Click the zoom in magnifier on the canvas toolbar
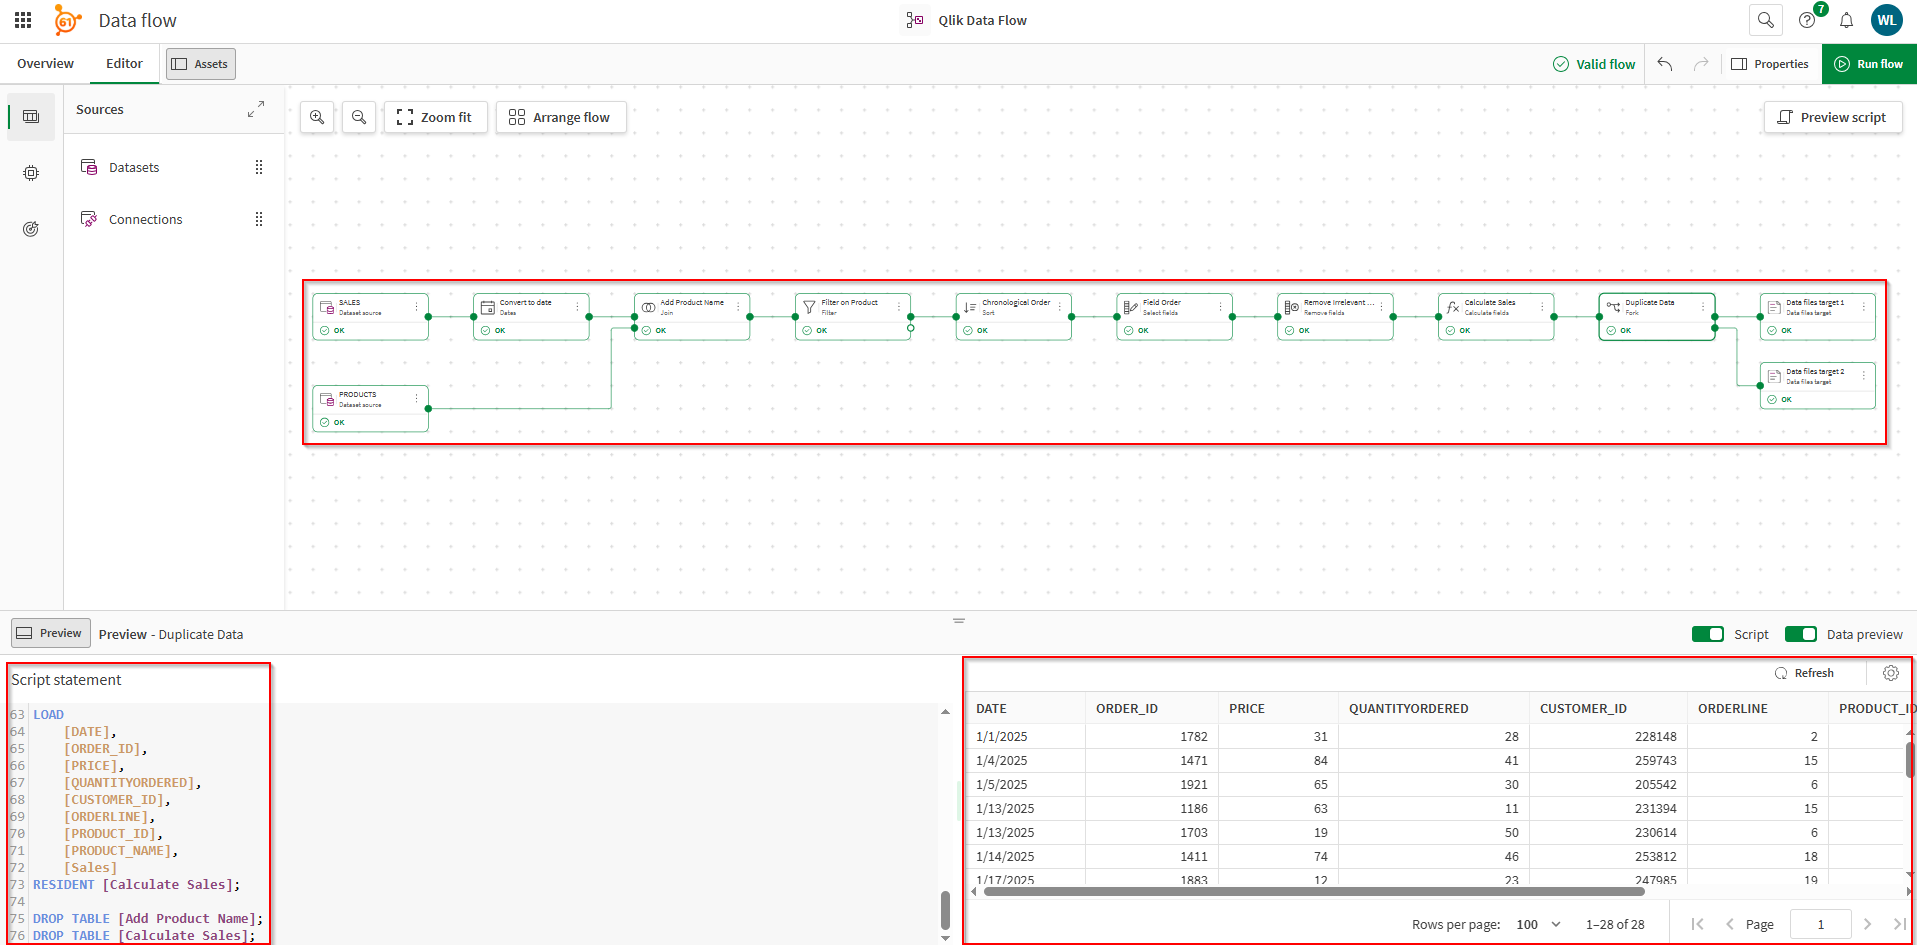This screenshot has width=1917, height=945. 317,117
